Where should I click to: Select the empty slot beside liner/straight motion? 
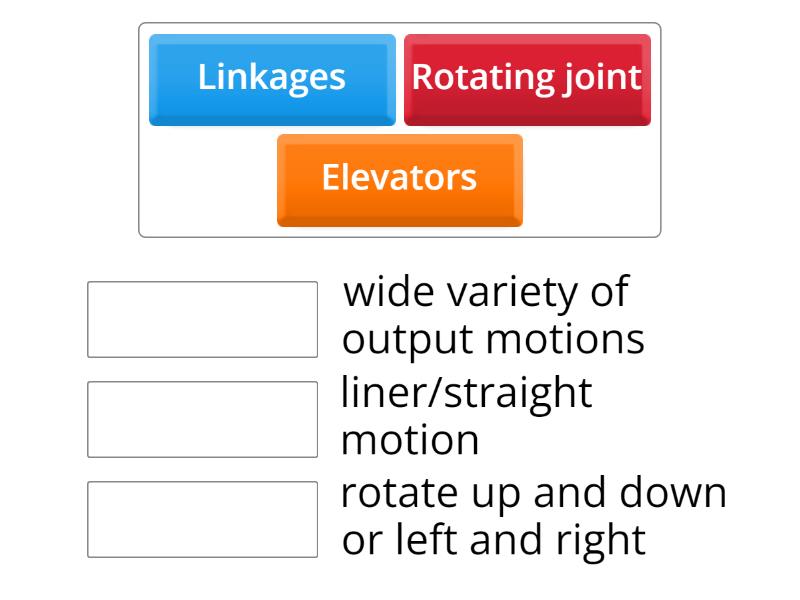point(202,419)
